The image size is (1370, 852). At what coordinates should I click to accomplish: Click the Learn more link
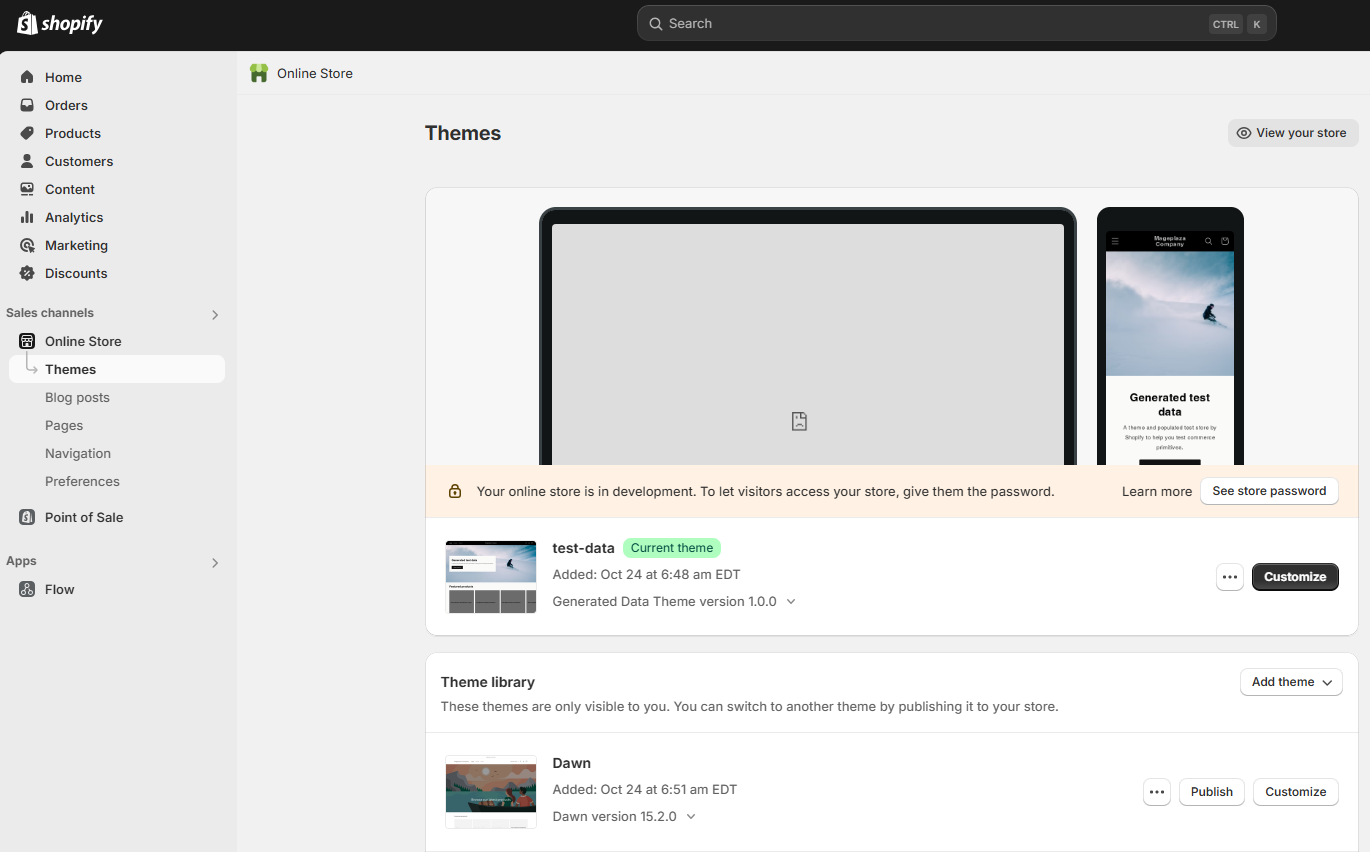click(x=1157, y=491)
